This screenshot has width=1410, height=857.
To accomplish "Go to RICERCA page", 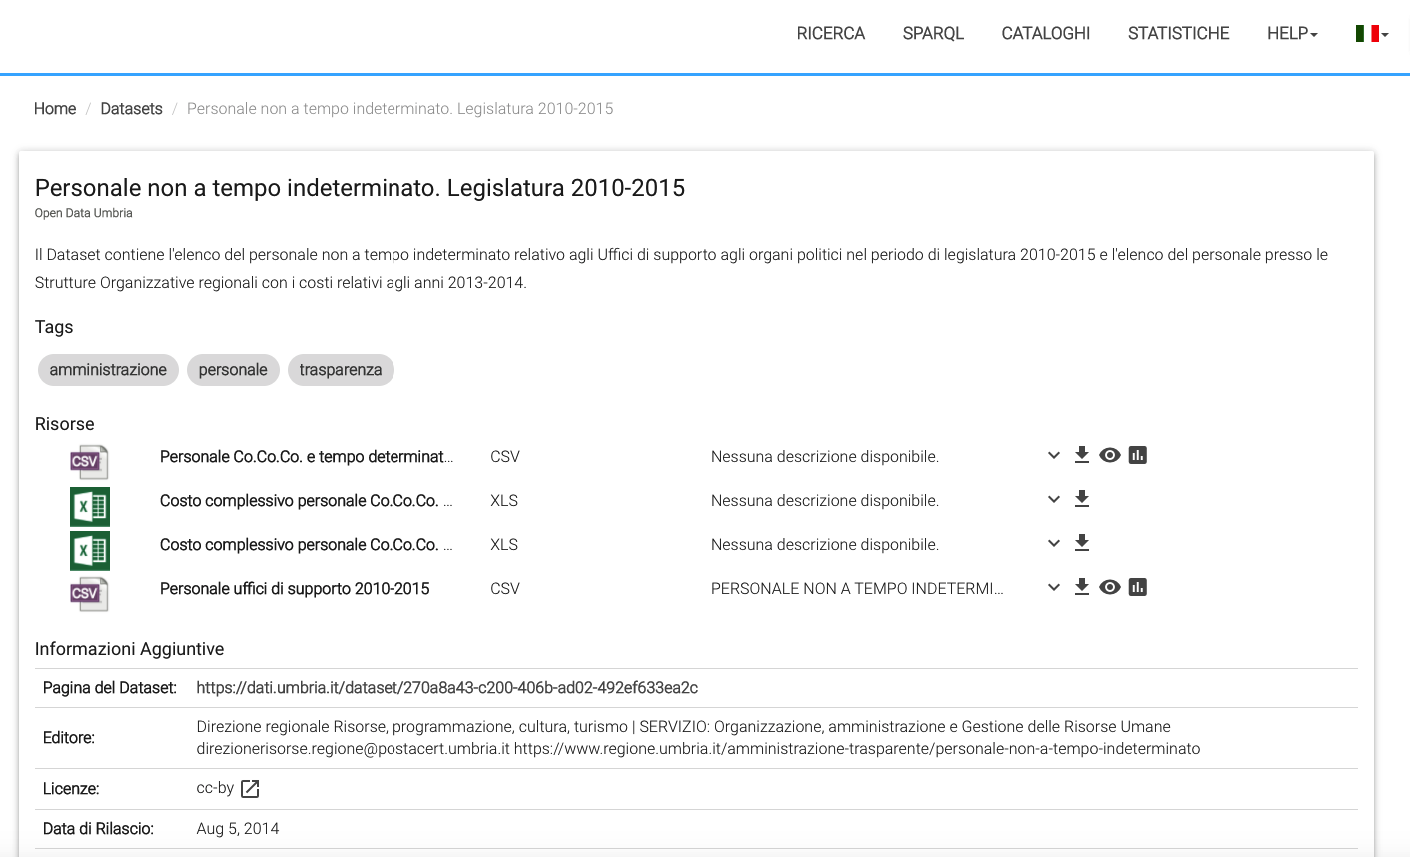I will pyautogui.click(x=831, y=34).
